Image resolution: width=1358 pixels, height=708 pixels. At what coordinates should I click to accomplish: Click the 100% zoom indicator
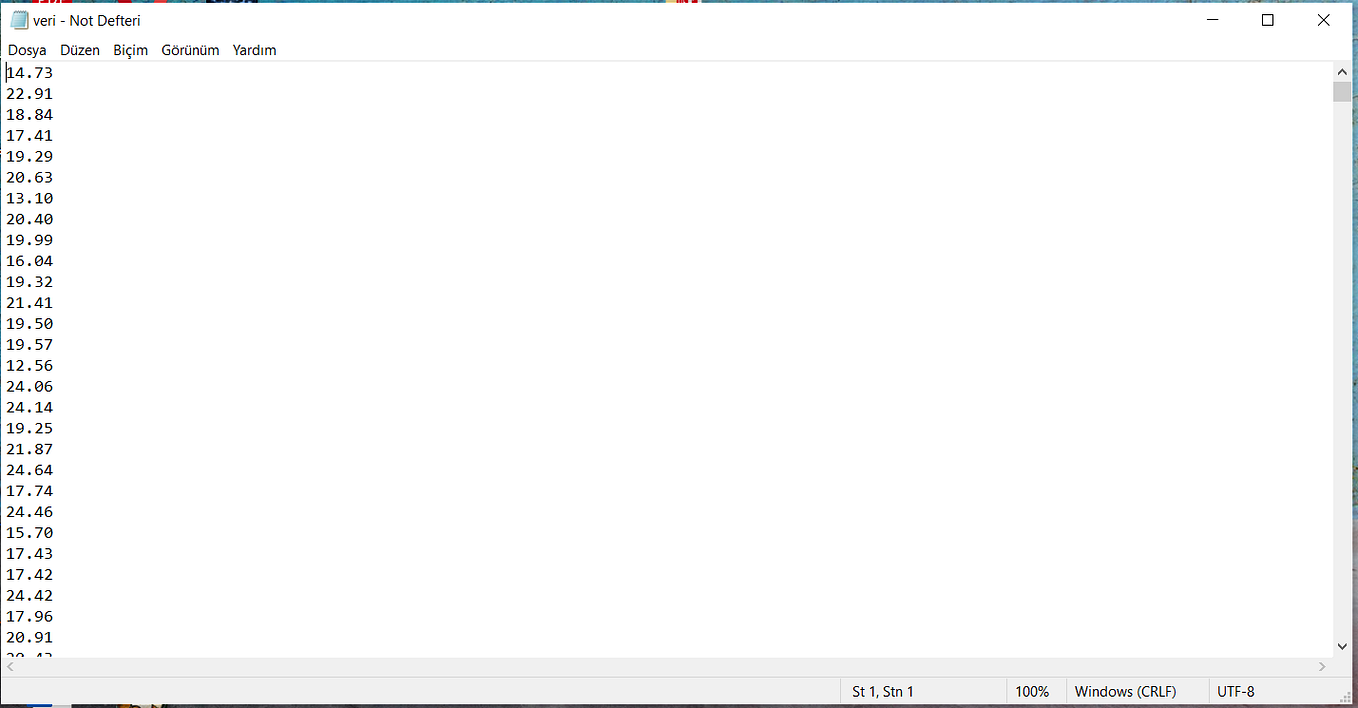(x=1033, y=691)
